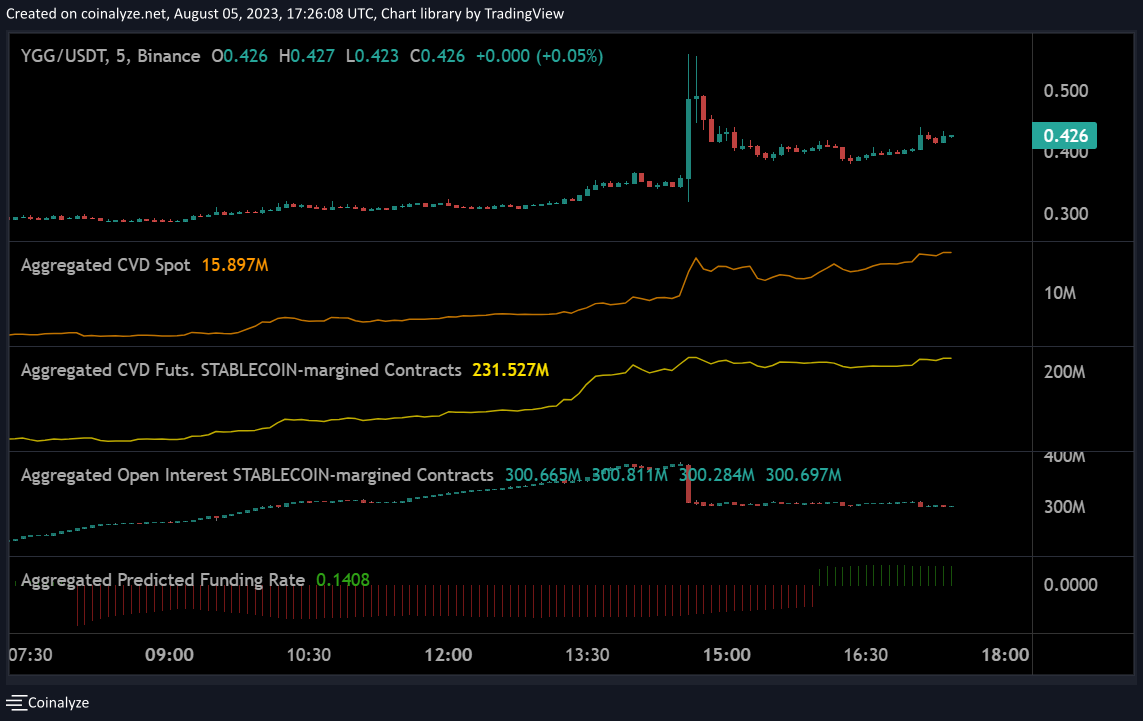Click the 0.500 price axis label
This screenshot has width=1143, height=721.
(x=1065, y=91)
